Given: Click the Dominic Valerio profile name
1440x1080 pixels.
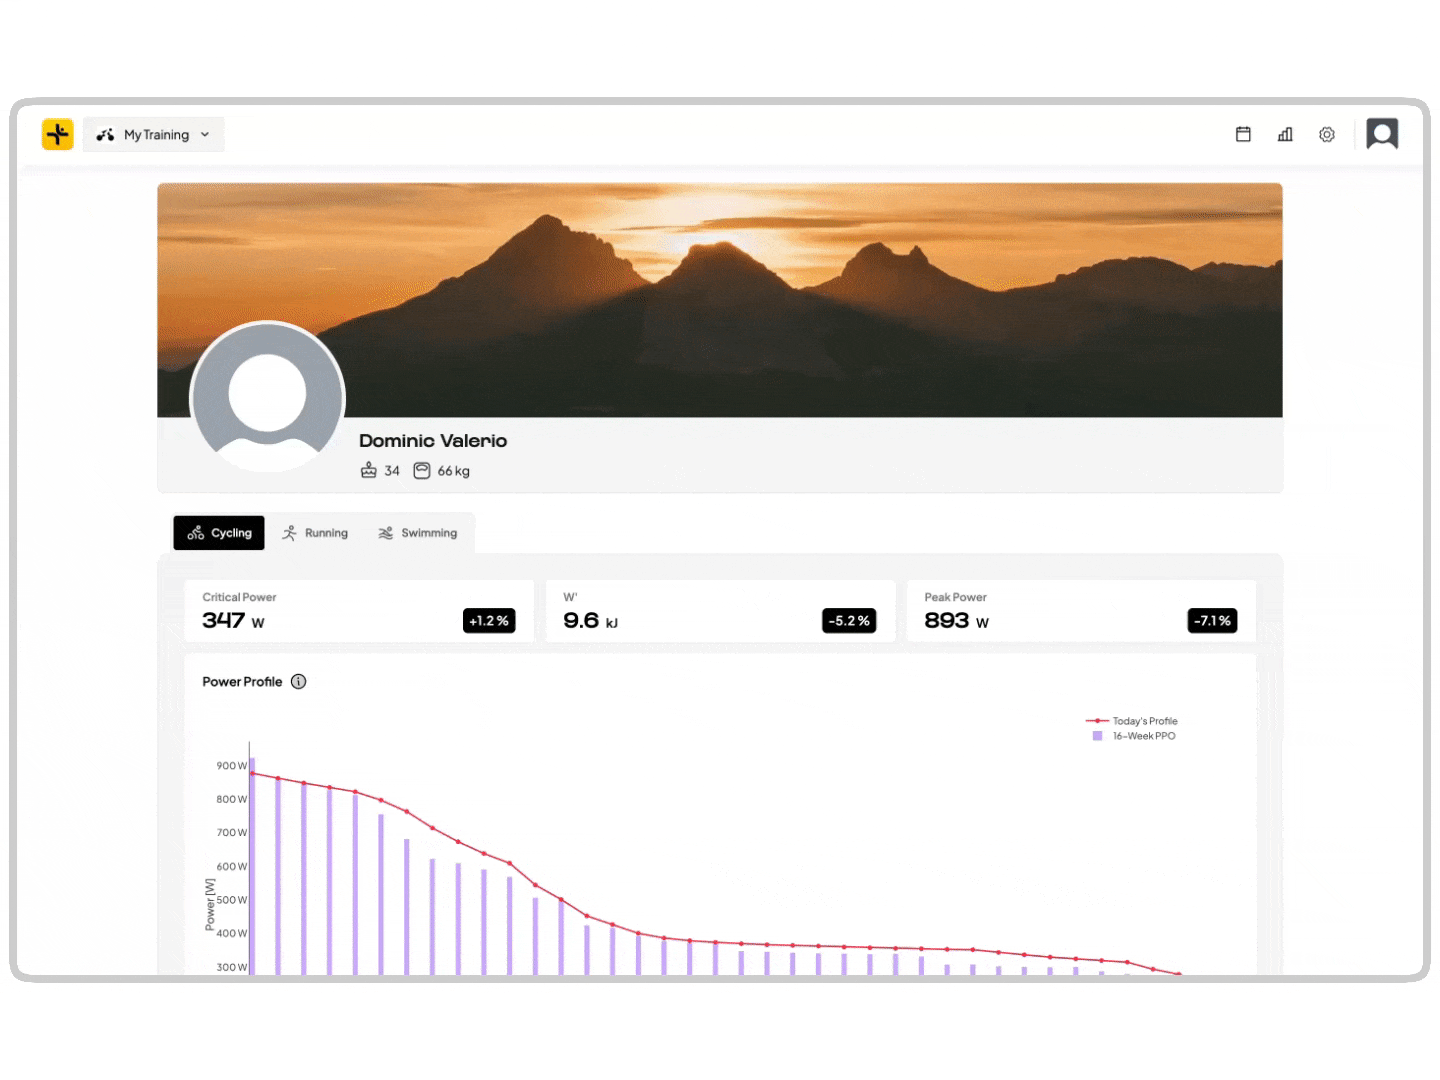Looking at the screenshot, I should 433,441.
